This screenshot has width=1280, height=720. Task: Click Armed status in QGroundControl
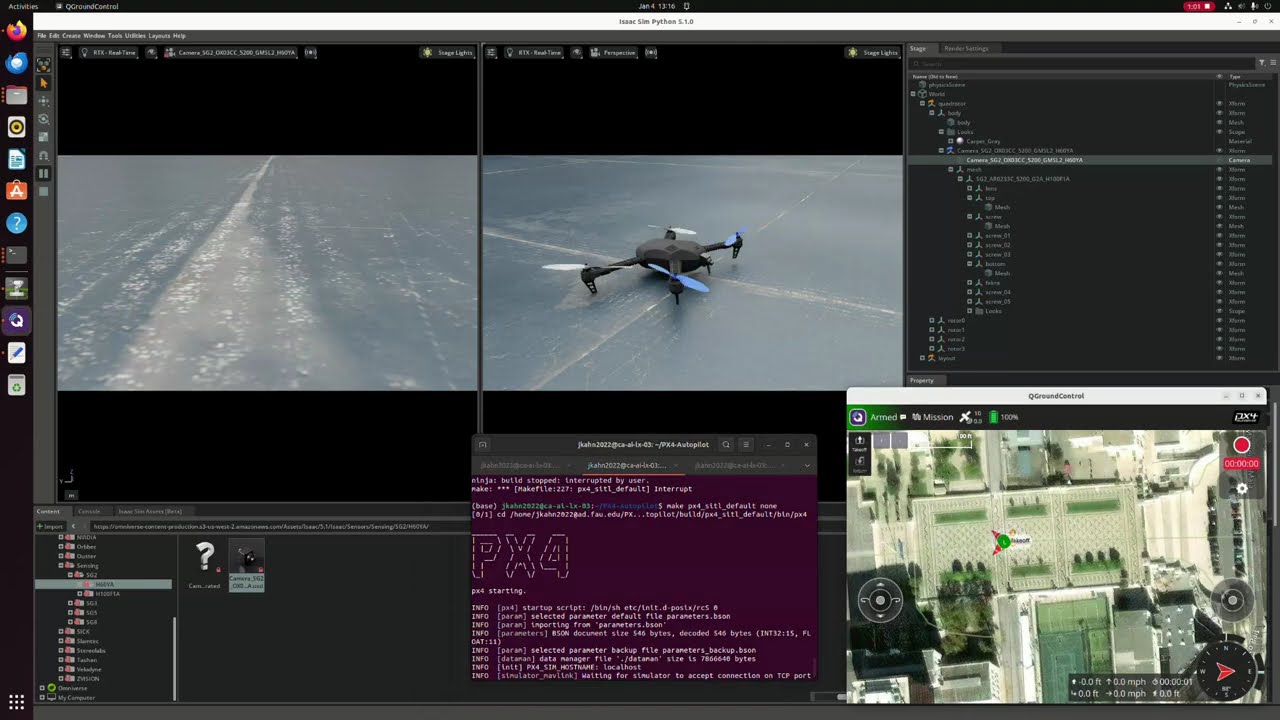click(884, 417)
